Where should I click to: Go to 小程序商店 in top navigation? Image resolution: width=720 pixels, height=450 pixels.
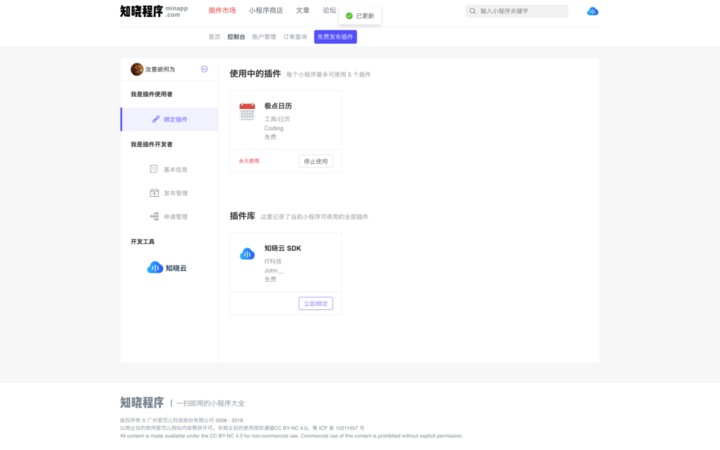(x=265, y=11)
